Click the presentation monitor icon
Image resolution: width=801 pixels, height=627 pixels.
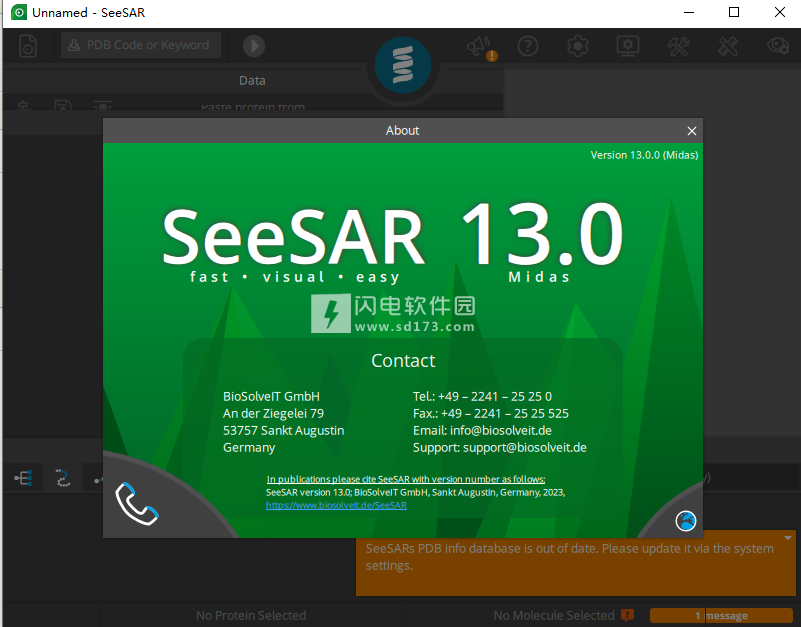(x=628, y=47)
